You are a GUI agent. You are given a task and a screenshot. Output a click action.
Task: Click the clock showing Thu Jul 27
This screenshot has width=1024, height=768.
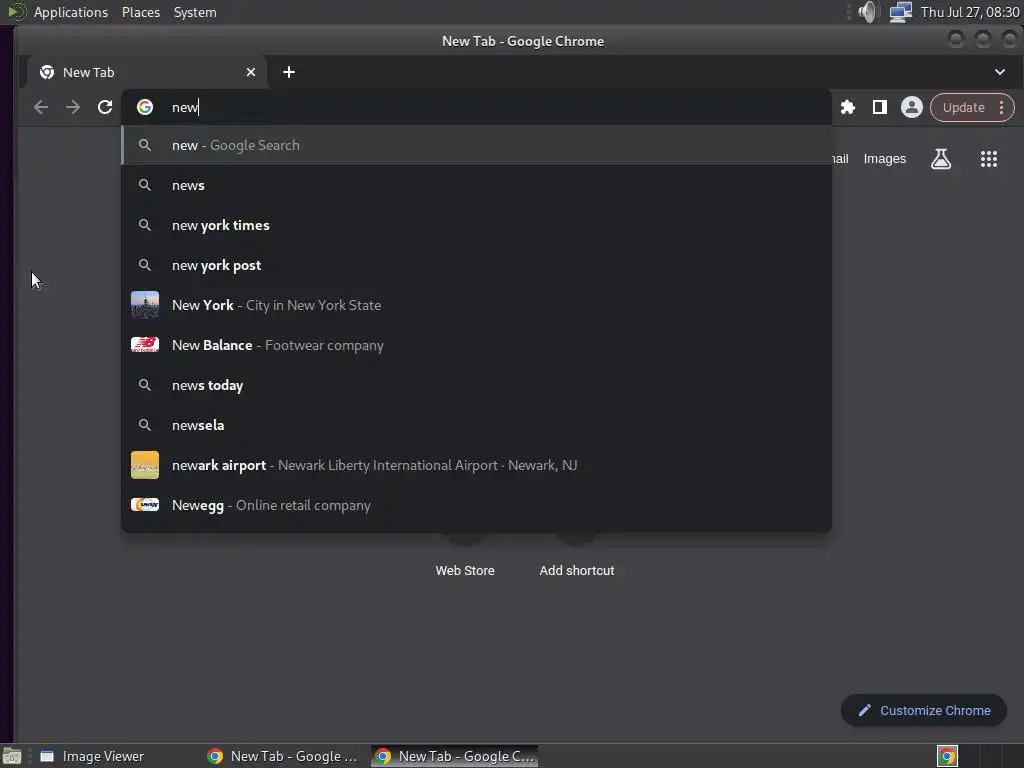click(x=970, y=12)
